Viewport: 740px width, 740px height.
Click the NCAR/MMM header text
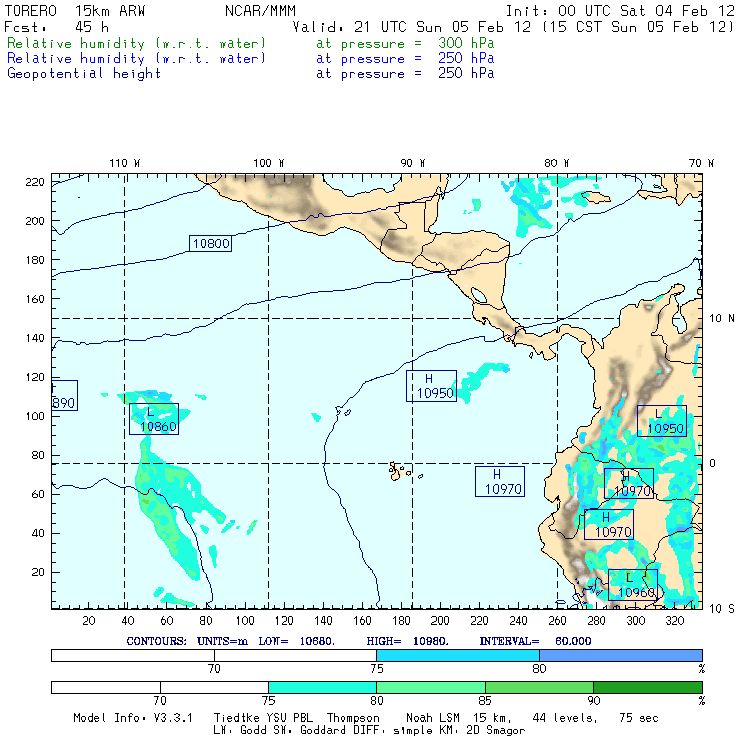click(x=261, y=11)
